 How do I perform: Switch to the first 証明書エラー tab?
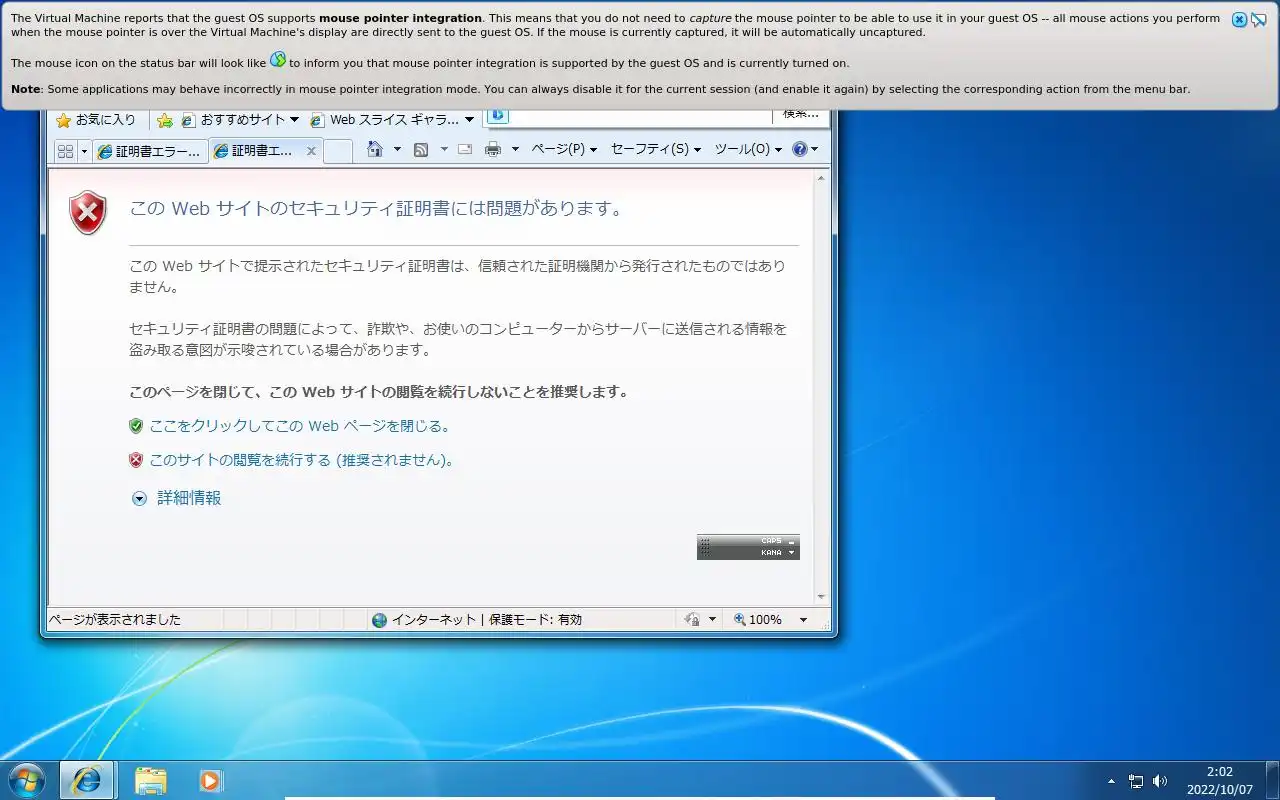[x=150, y=151]
